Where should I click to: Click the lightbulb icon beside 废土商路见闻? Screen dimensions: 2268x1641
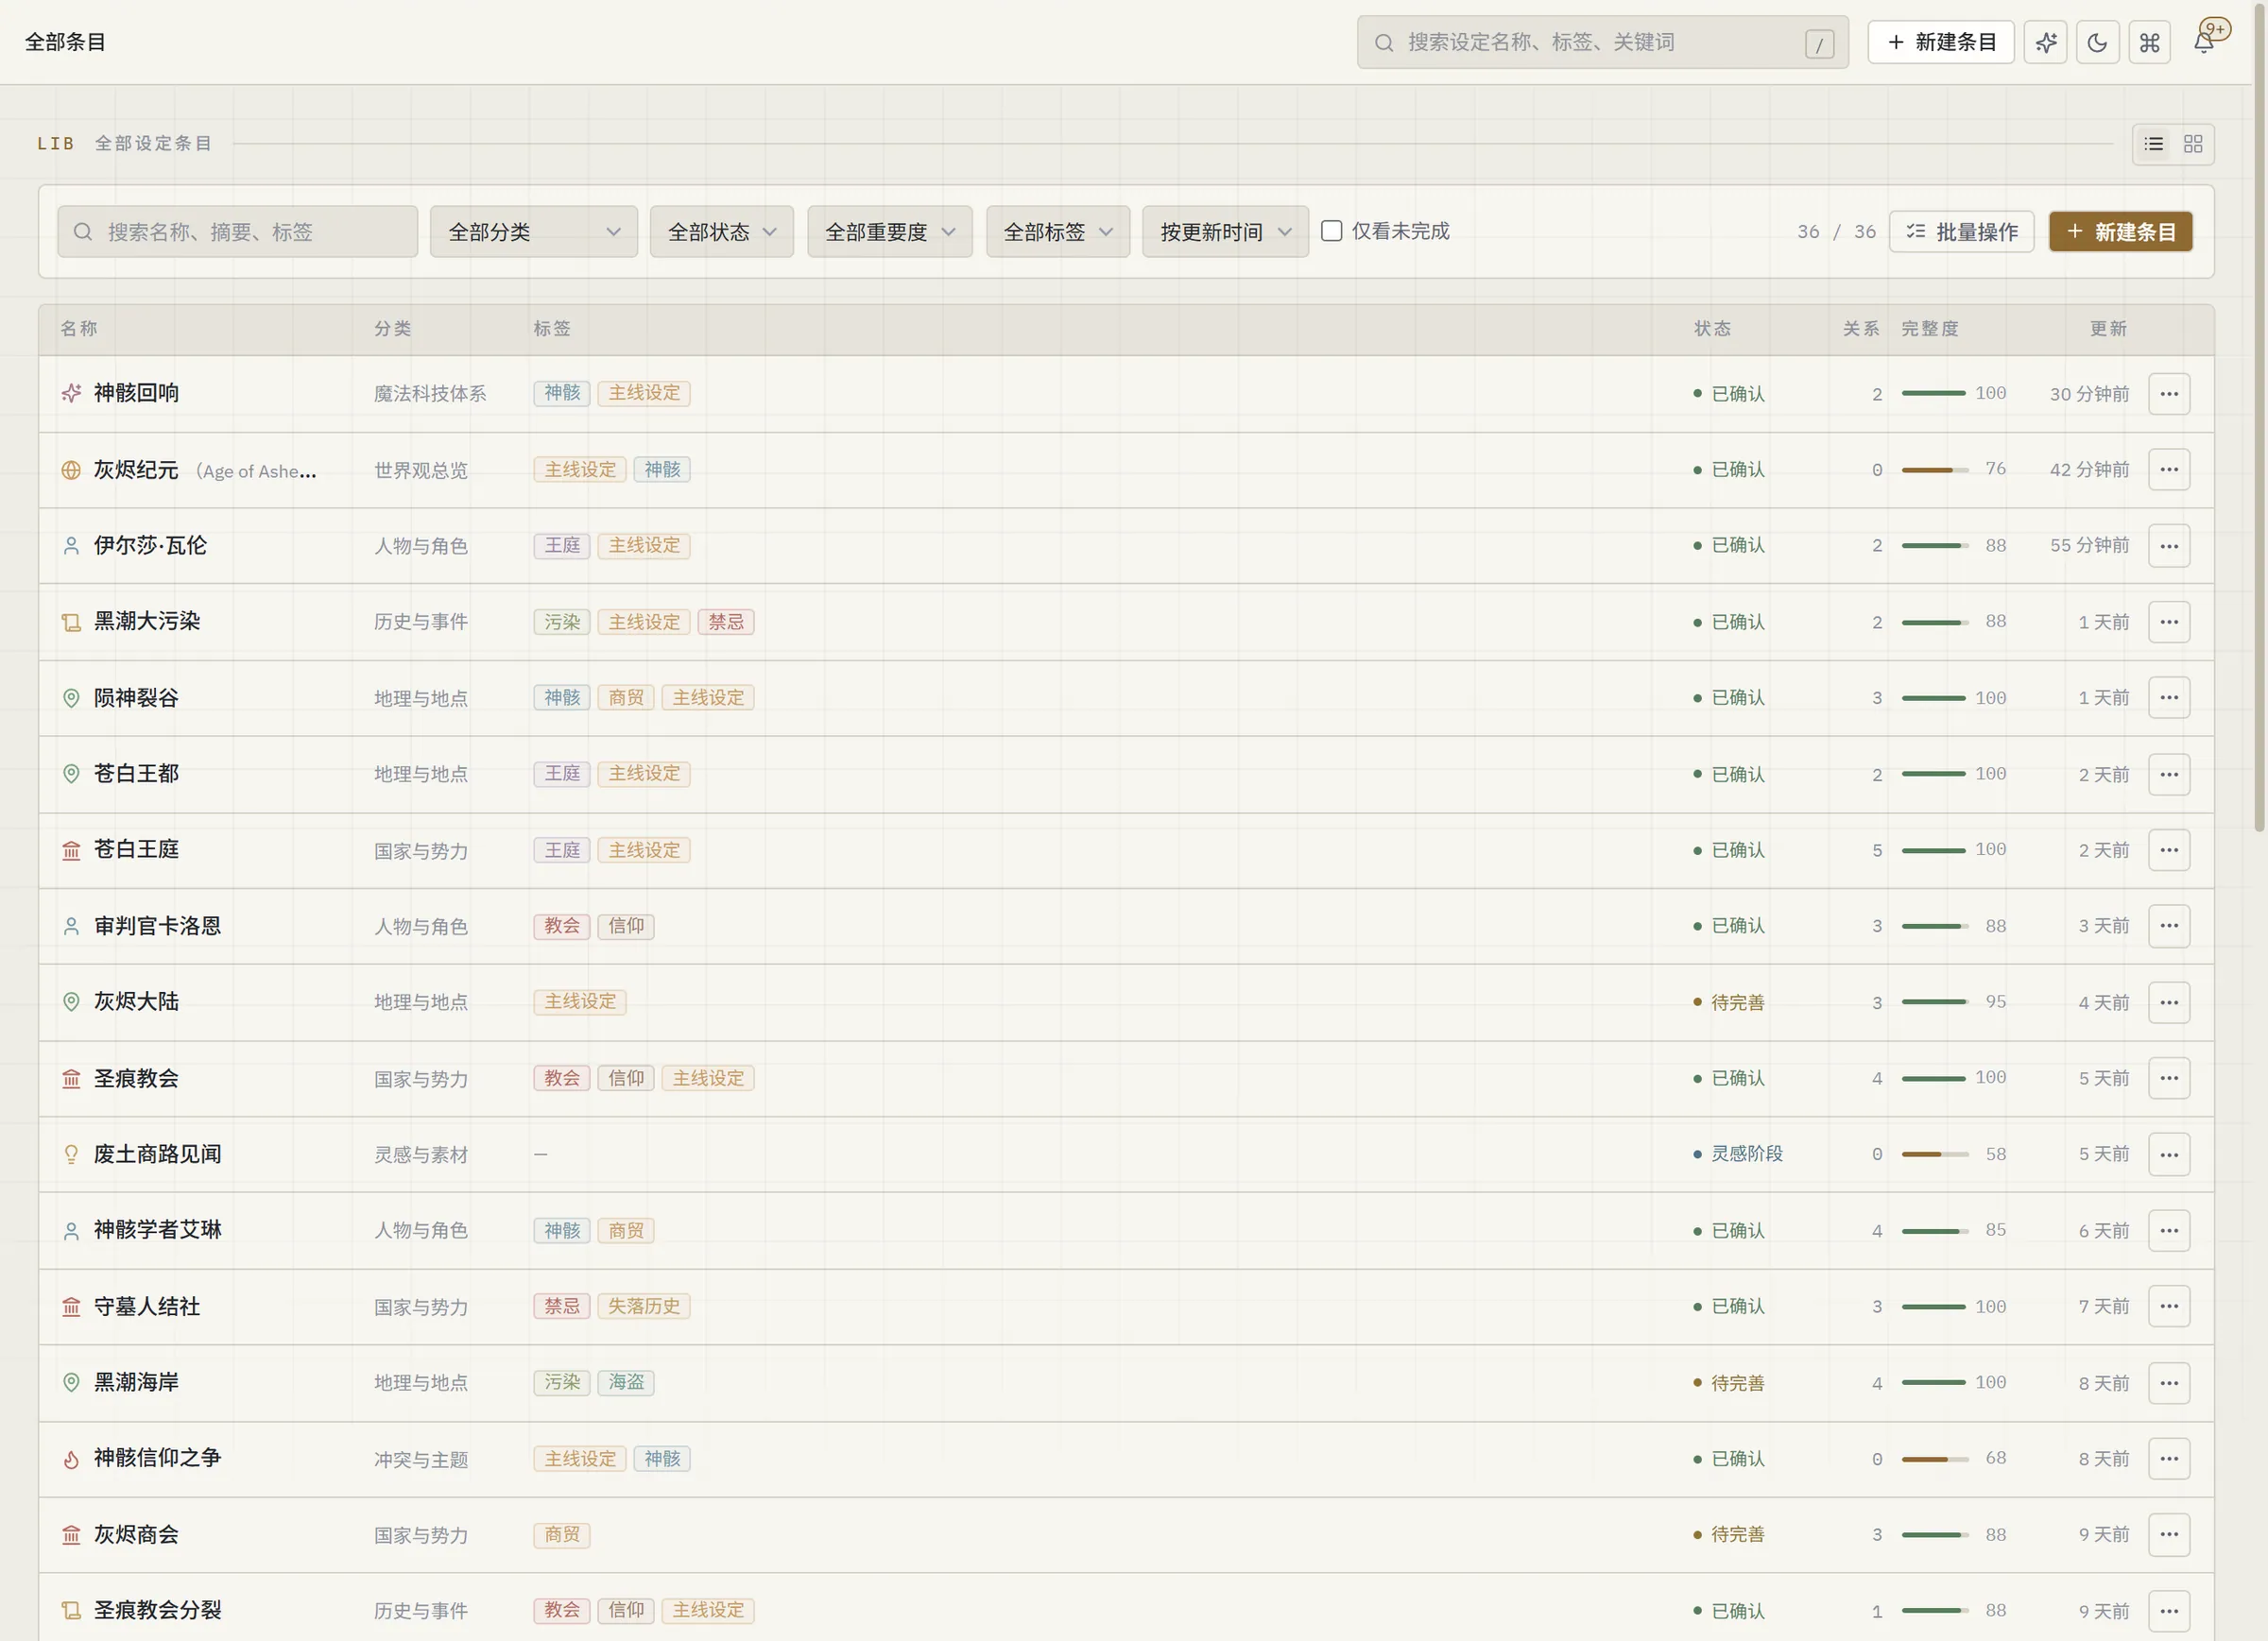[71, 1154]
